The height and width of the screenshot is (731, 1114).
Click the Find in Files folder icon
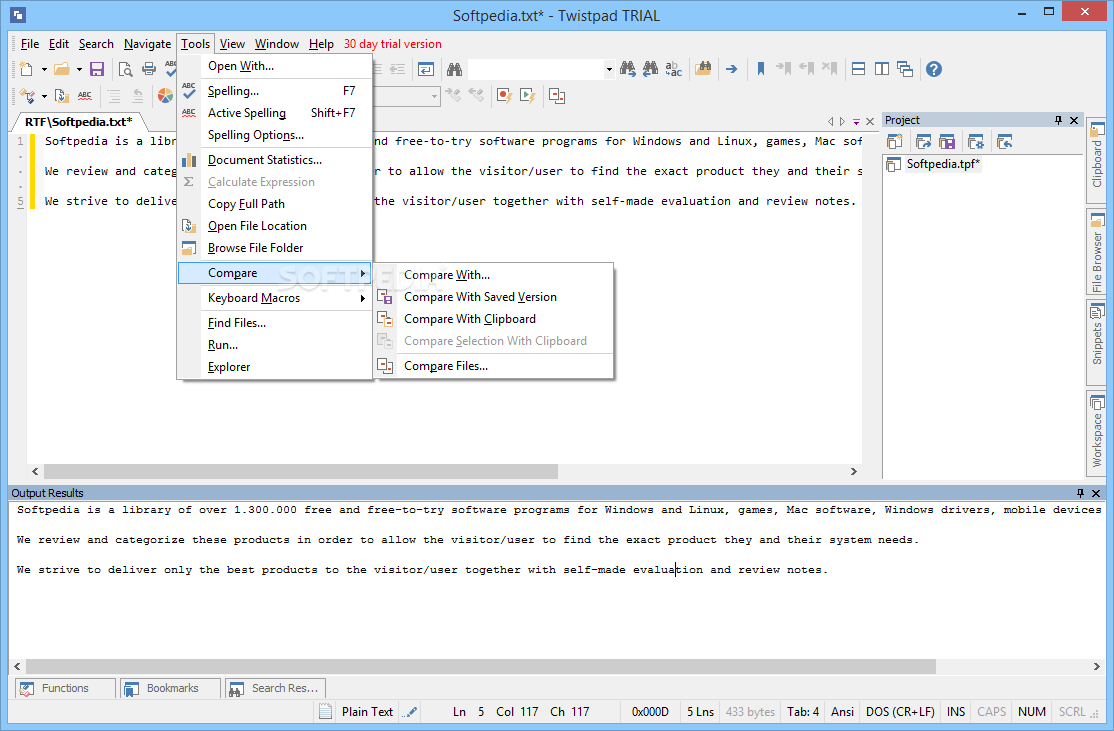(x=703, y=69)
